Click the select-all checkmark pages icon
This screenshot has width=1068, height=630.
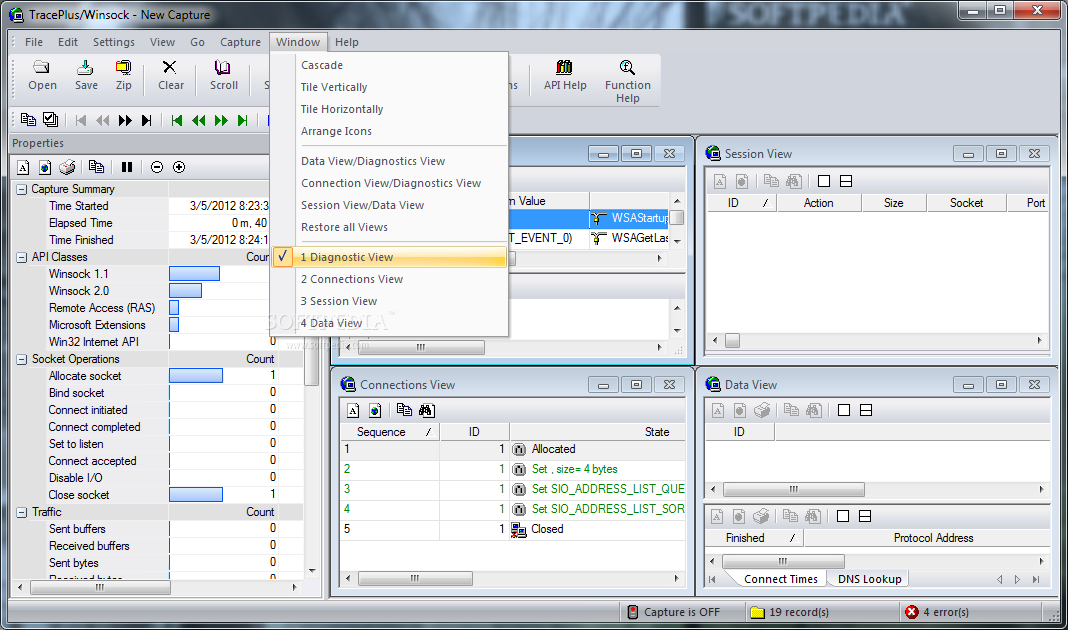click(x=50, y=120)
